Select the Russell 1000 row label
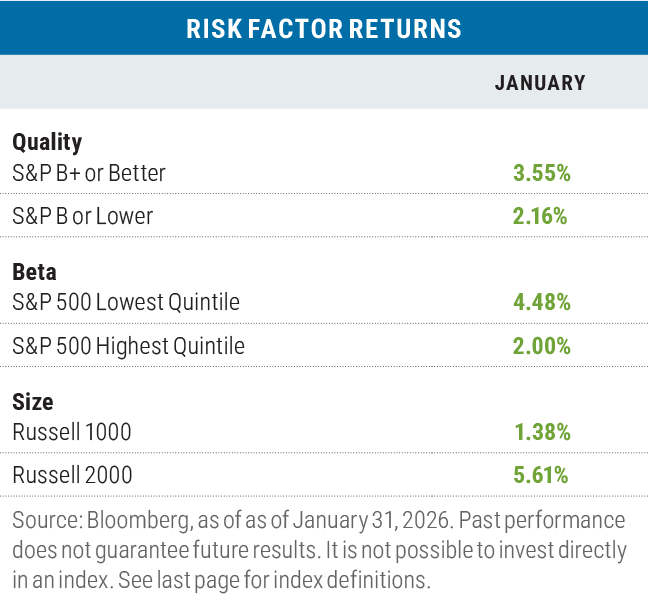The image size is (649, 602). coord(71,432)
